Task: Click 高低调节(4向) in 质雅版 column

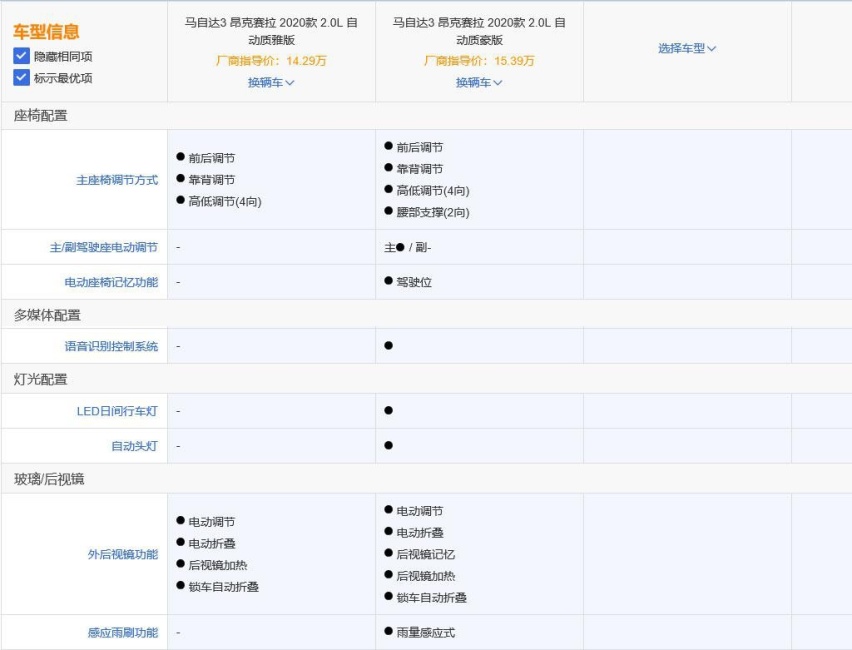Action: [225, 202]
